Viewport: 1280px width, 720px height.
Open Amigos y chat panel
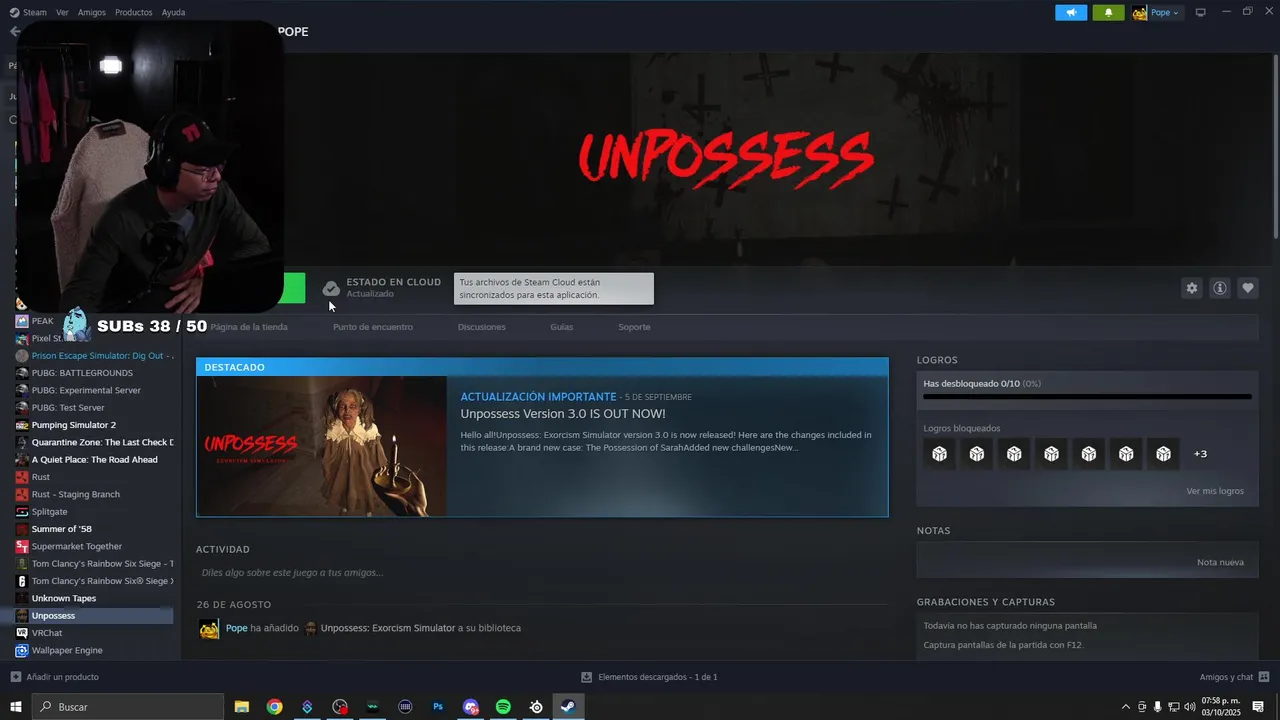pyautogui.click(x=1235, y=677)
